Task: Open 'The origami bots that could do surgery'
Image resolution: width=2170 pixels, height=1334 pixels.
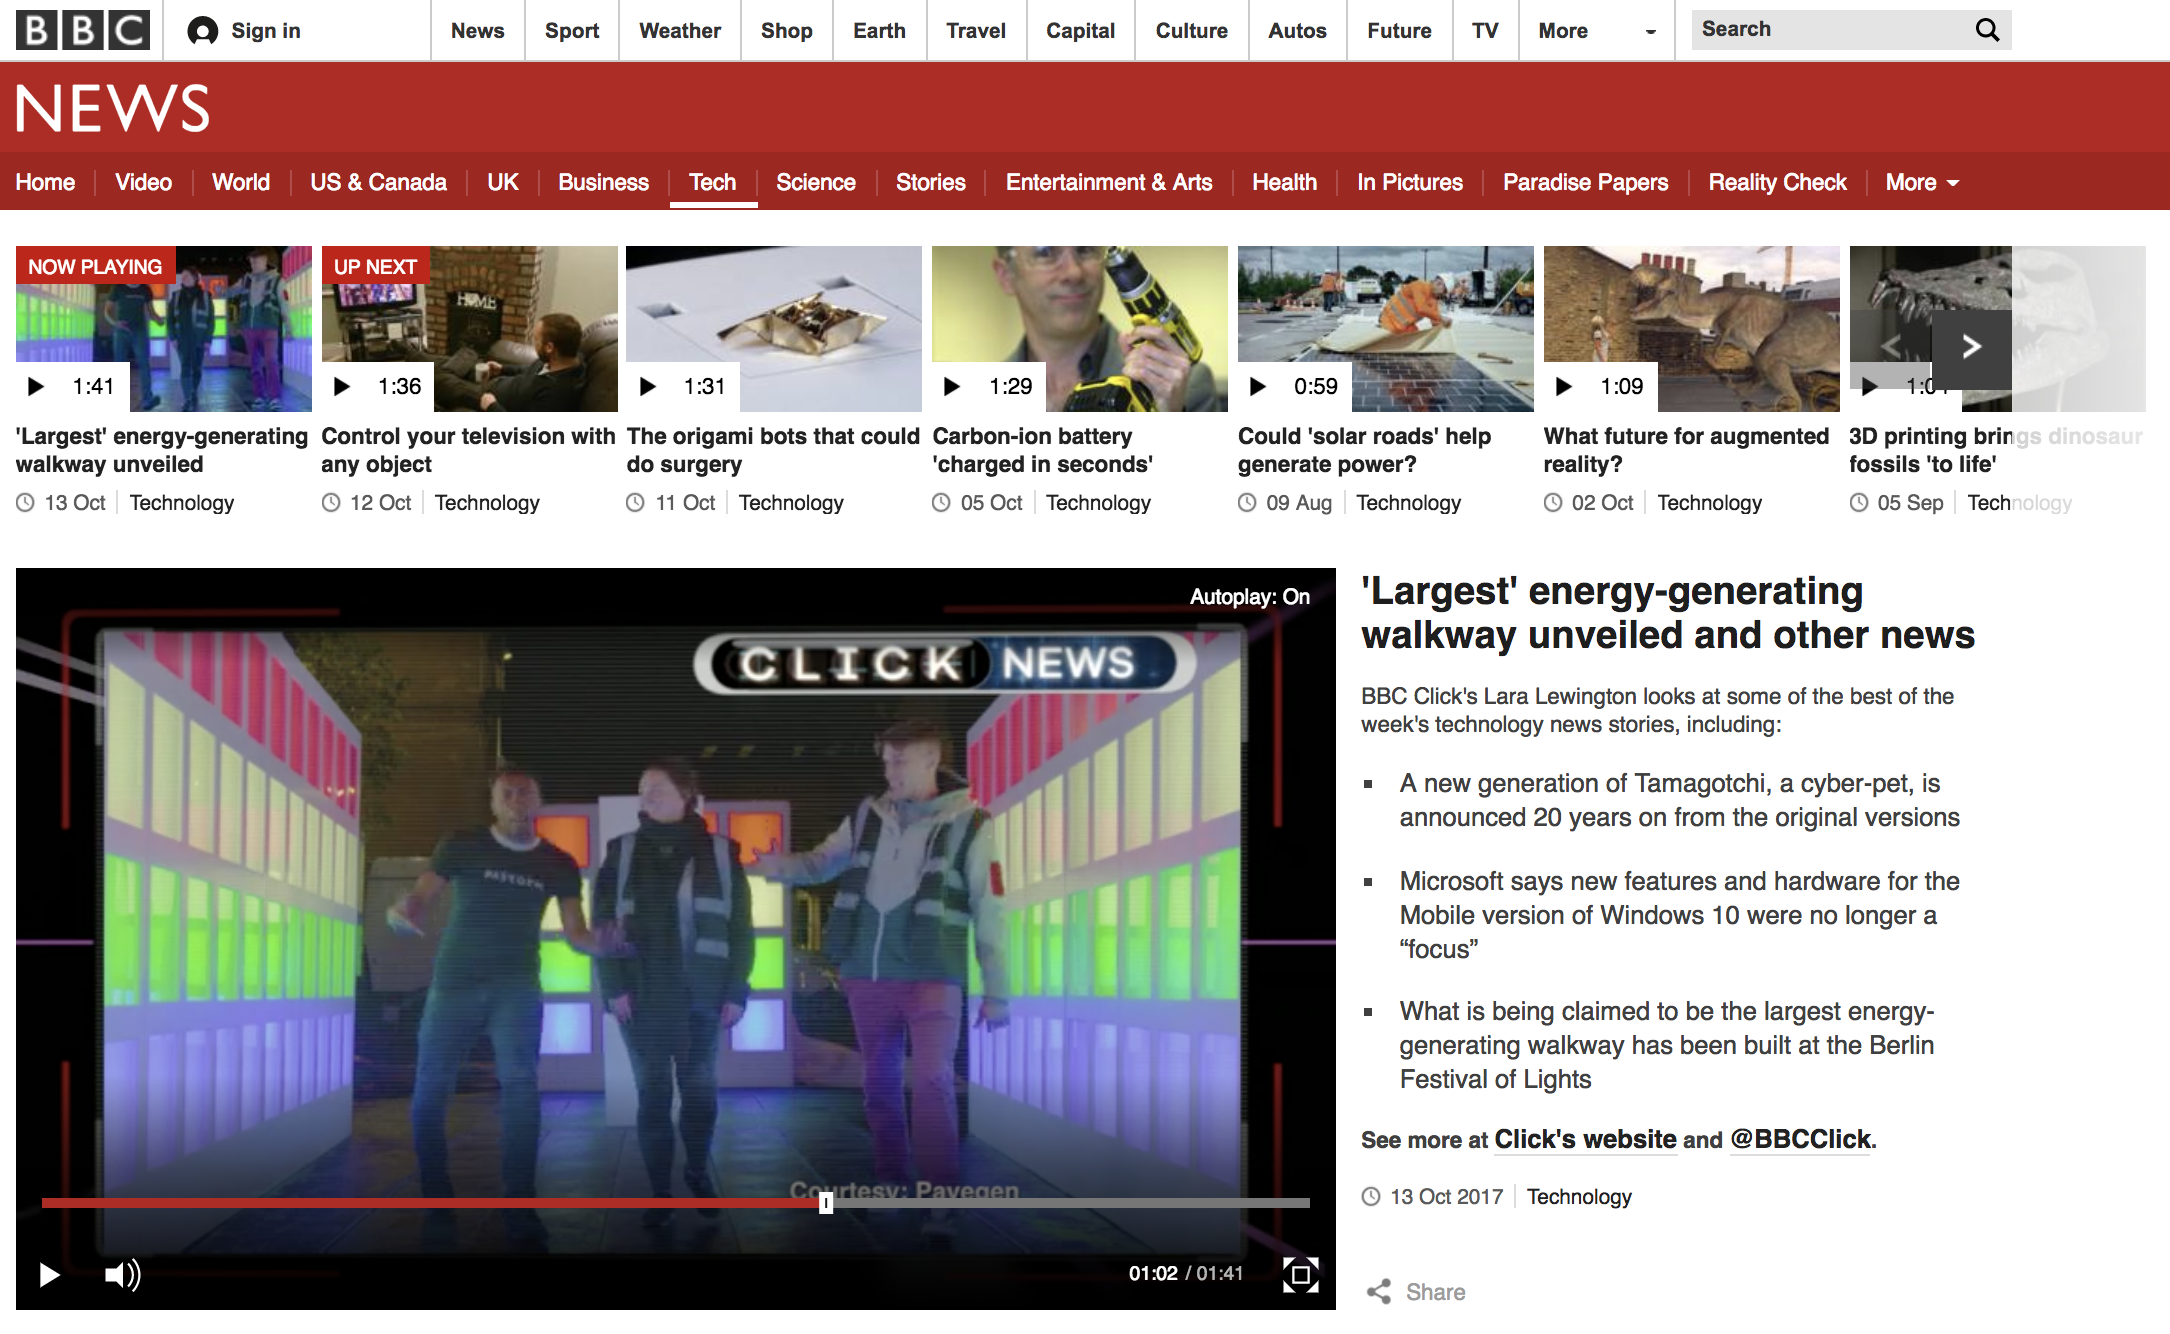Action: 773,450
